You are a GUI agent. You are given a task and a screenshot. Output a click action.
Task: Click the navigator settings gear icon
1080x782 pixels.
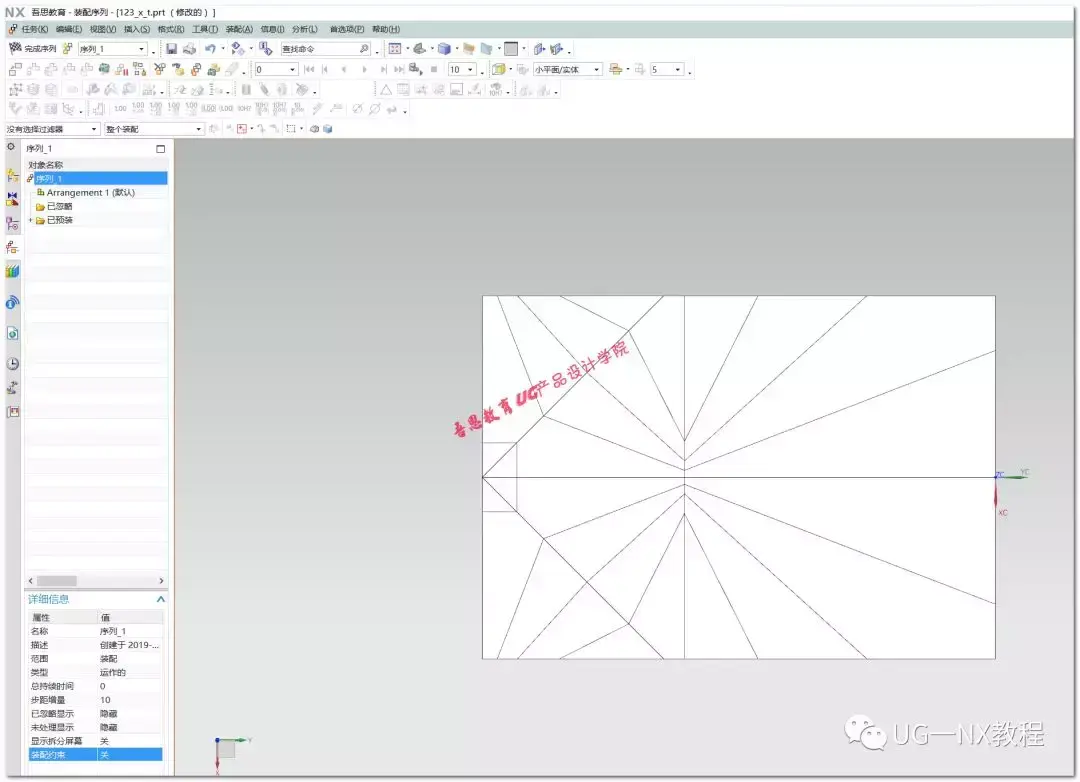click(11, 147)
